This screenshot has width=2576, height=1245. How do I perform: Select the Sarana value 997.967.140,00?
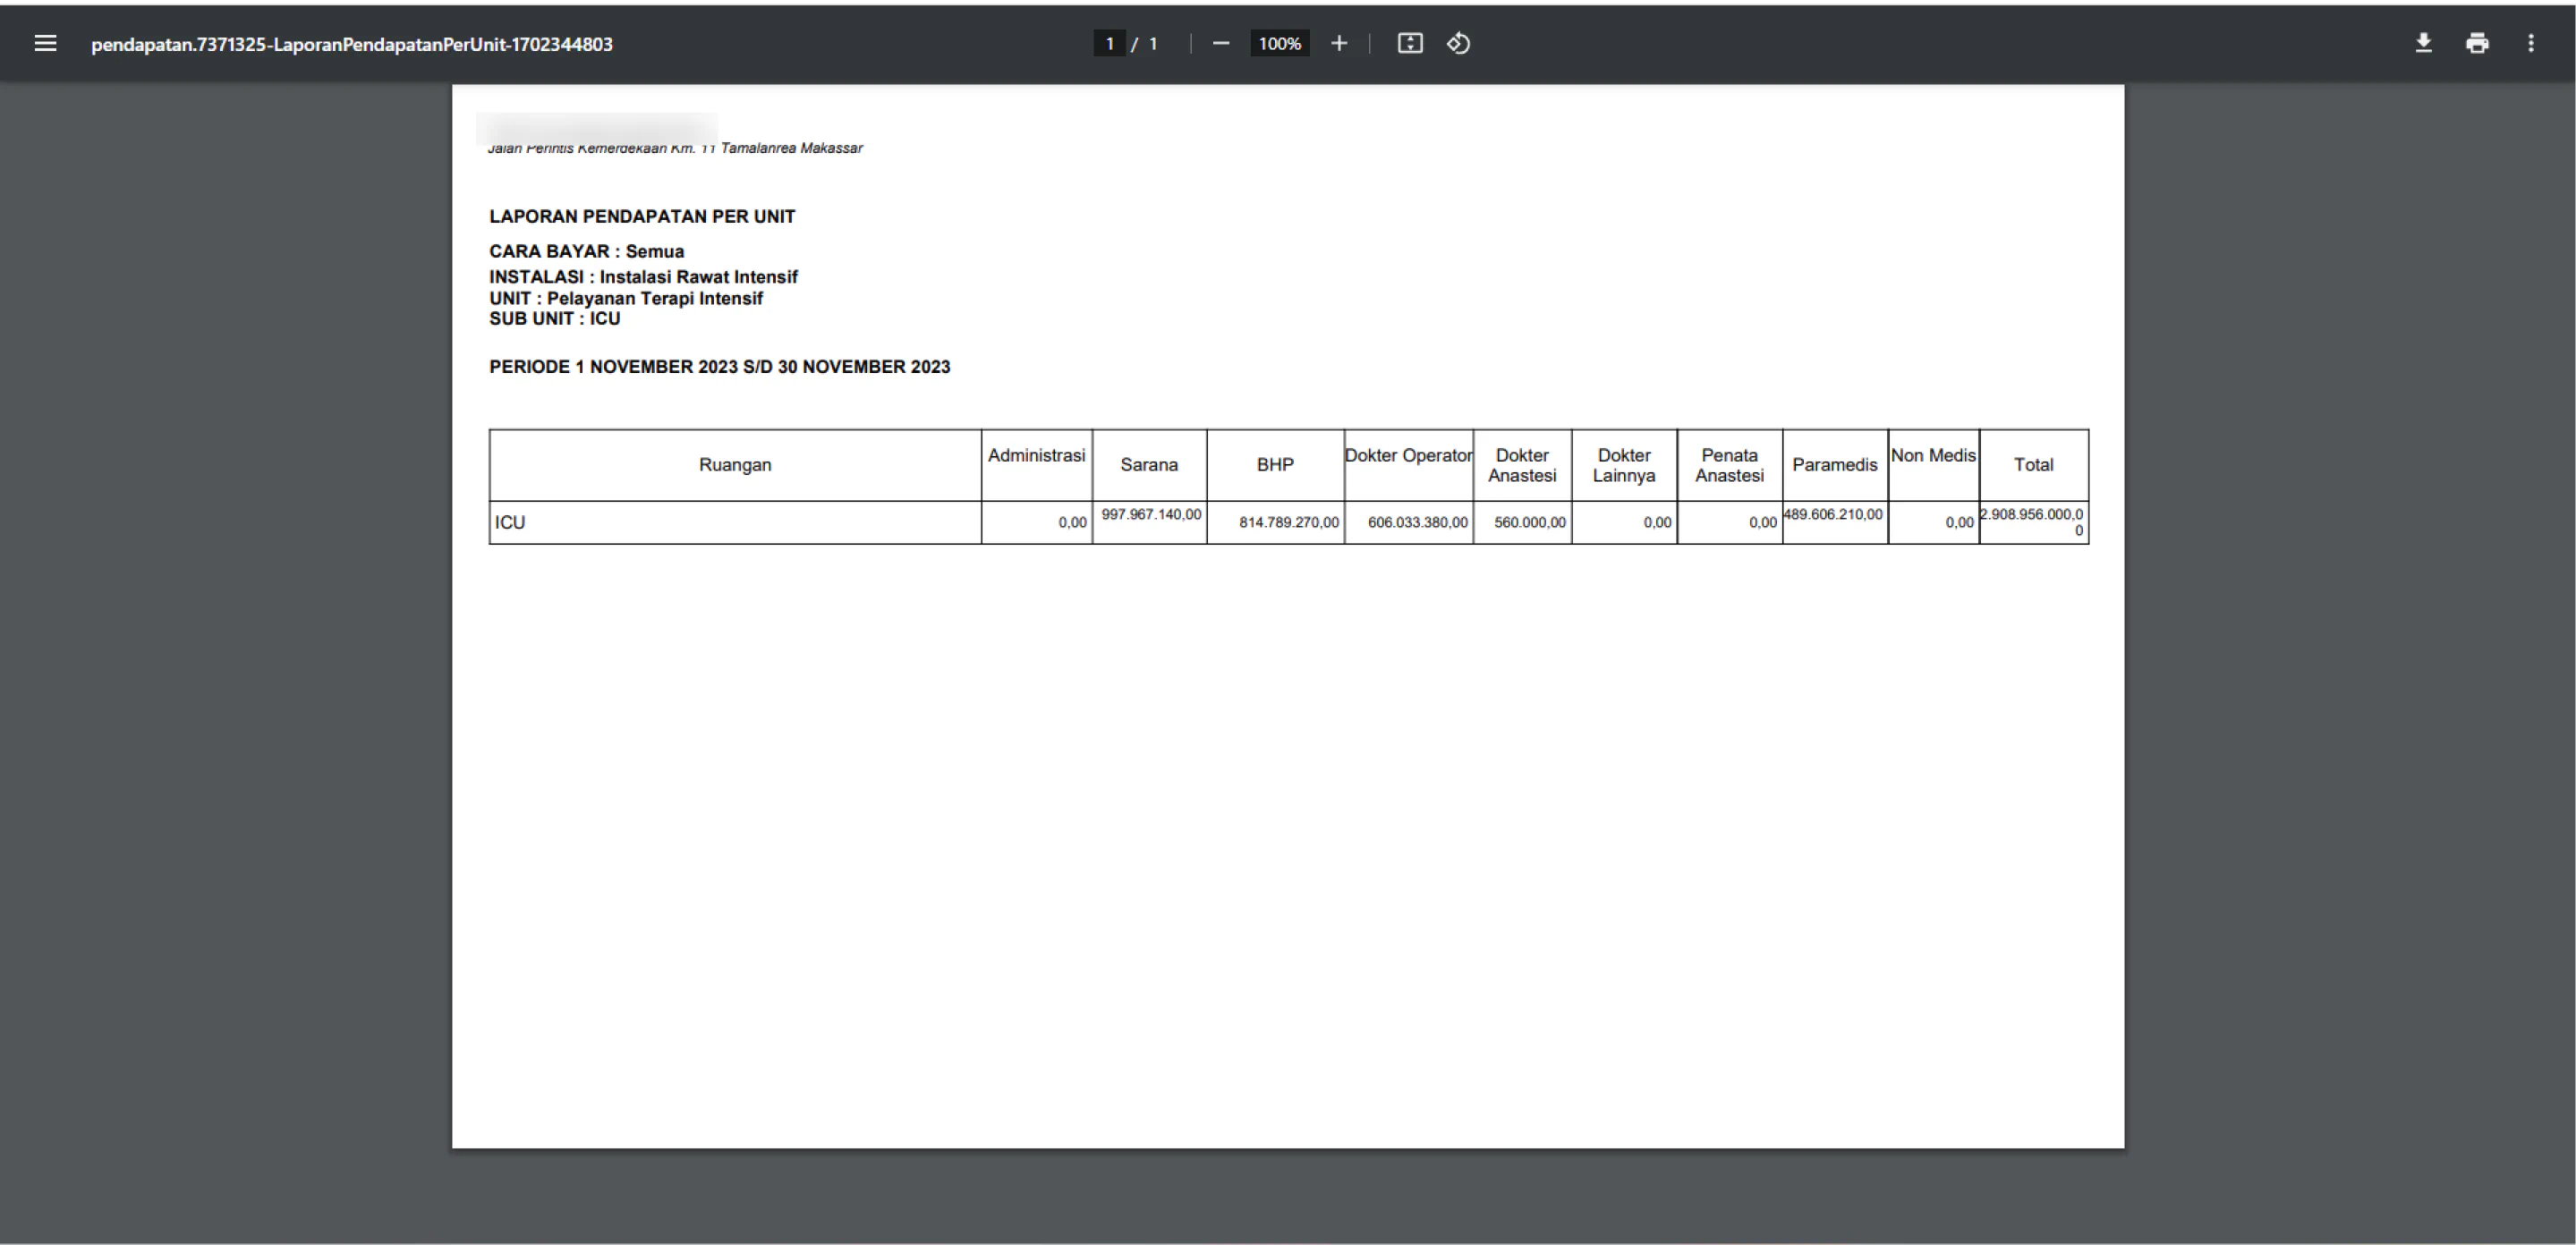click(1151, 514)
